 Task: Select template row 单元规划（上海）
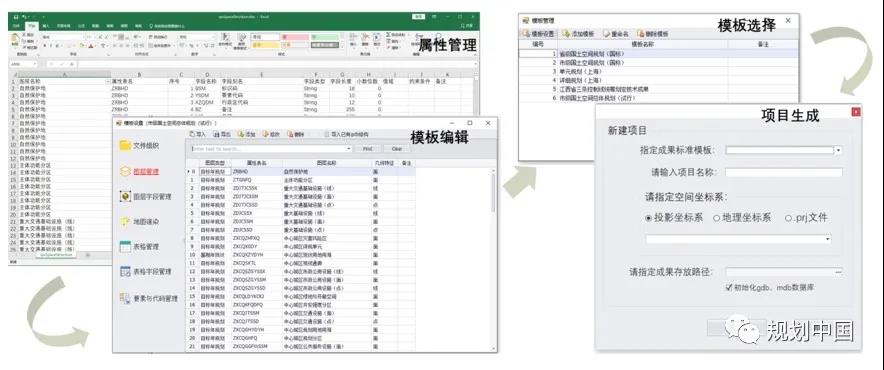point(658,71)
